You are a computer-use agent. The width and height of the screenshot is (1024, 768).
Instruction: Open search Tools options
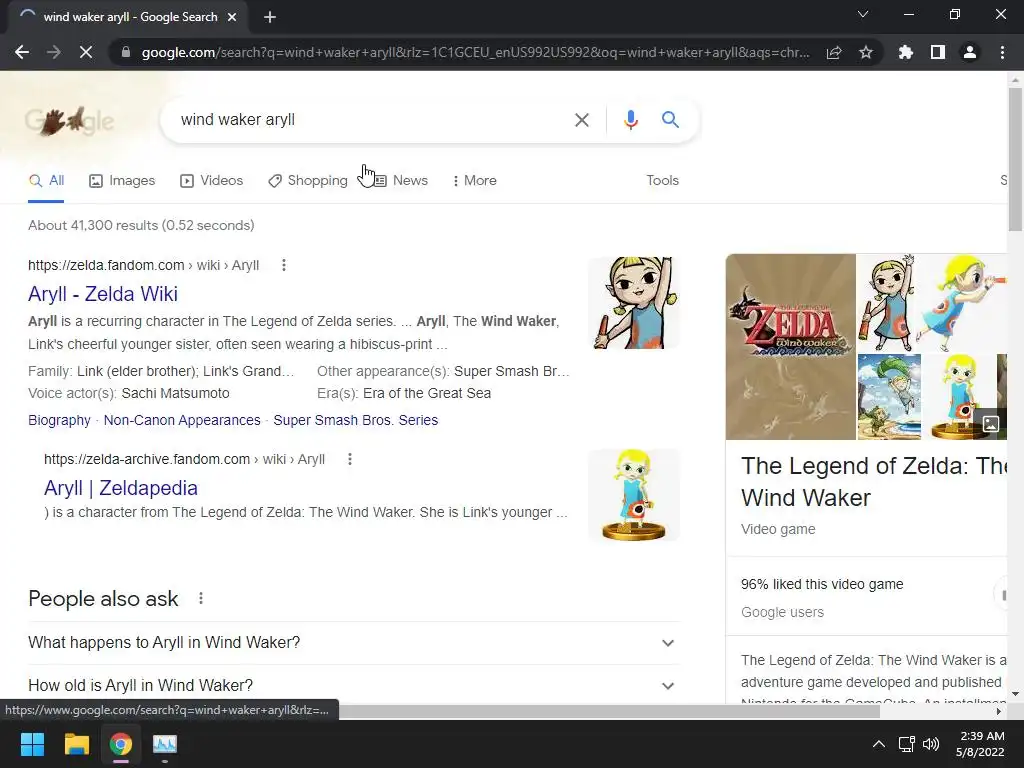662,181
